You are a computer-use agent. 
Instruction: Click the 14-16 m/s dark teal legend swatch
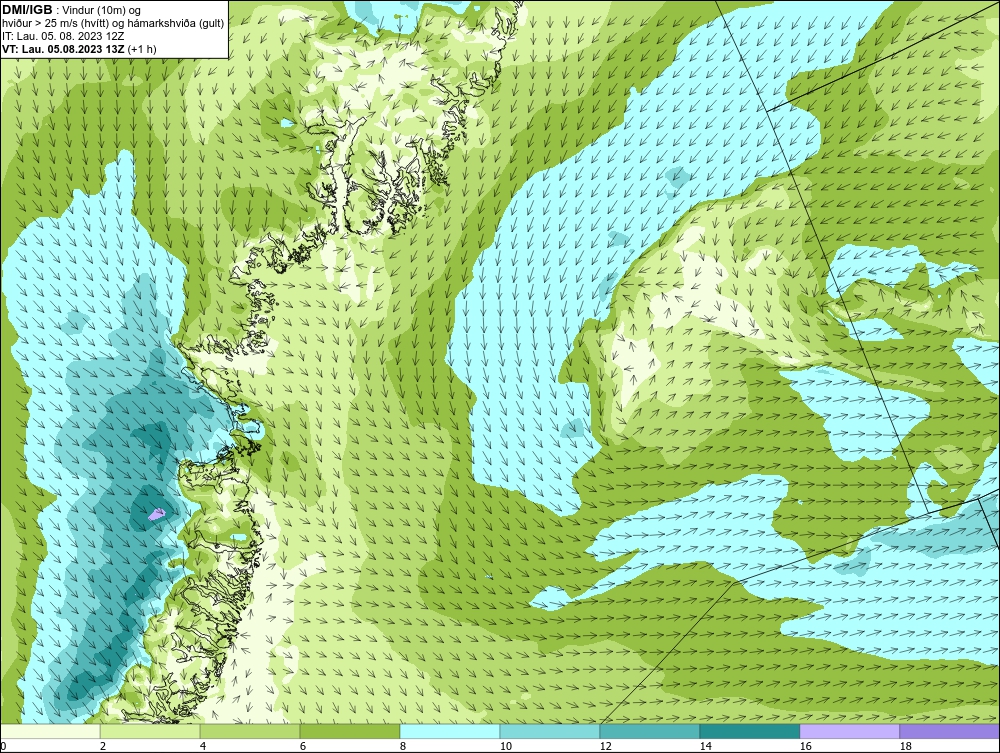749,731
